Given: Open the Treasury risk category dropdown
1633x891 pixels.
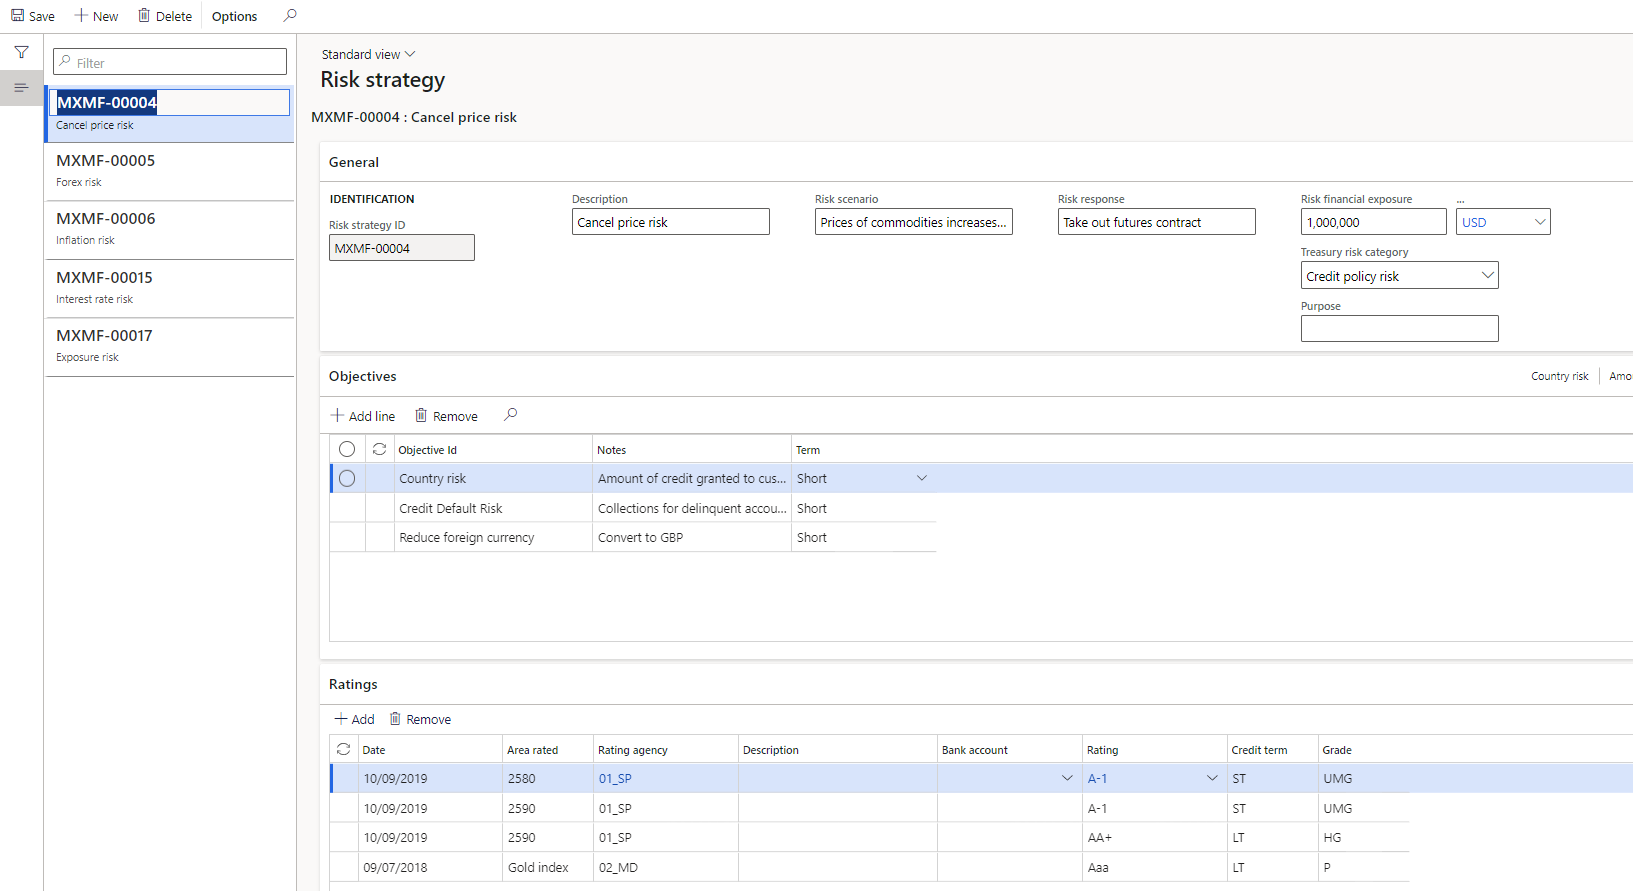Looking at the screenshot, I should 1487,276.
